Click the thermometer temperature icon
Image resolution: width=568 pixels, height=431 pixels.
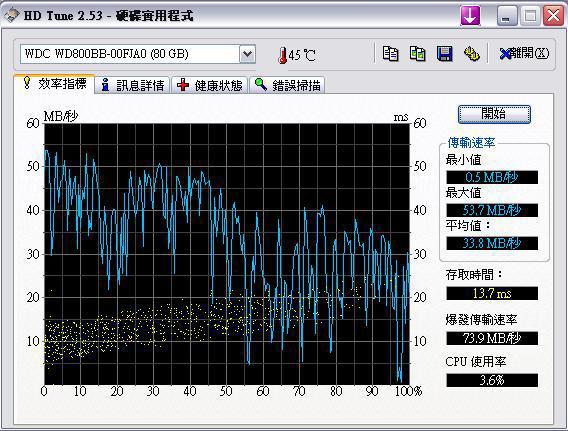(x=283, y=55)
